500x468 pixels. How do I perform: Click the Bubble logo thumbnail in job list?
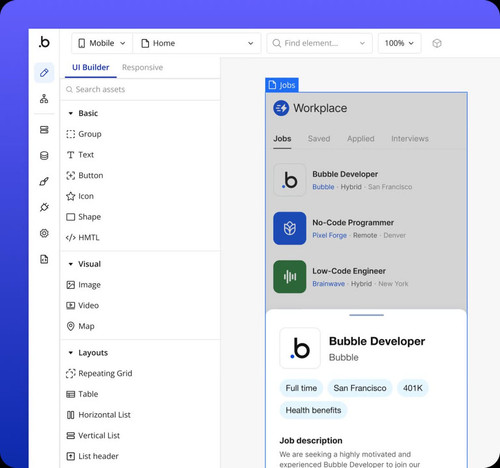point(290,180)
